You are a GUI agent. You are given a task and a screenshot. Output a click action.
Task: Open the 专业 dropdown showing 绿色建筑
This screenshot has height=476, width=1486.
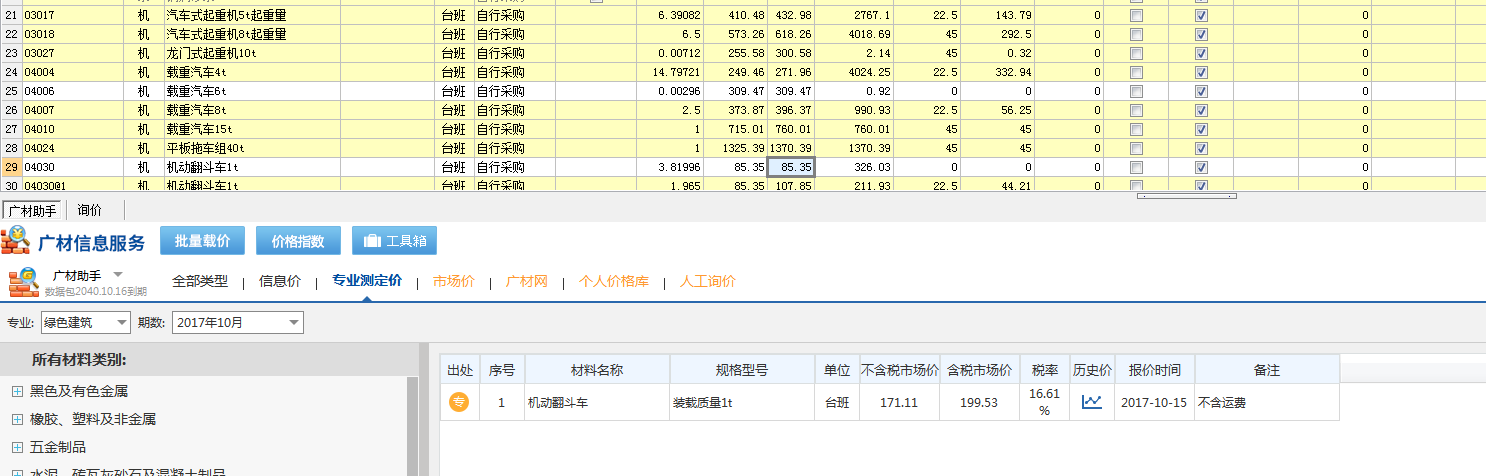[x=85, y=322]
